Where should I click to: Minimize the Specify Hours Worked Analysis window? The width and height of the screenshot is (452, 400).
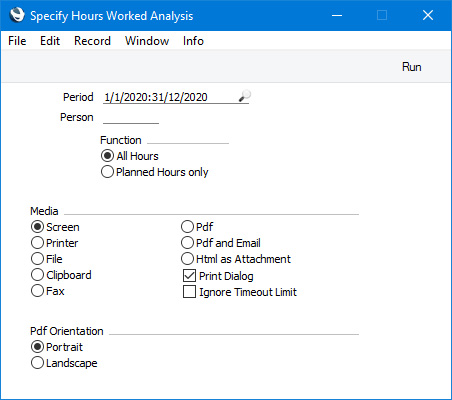[337, 15]
